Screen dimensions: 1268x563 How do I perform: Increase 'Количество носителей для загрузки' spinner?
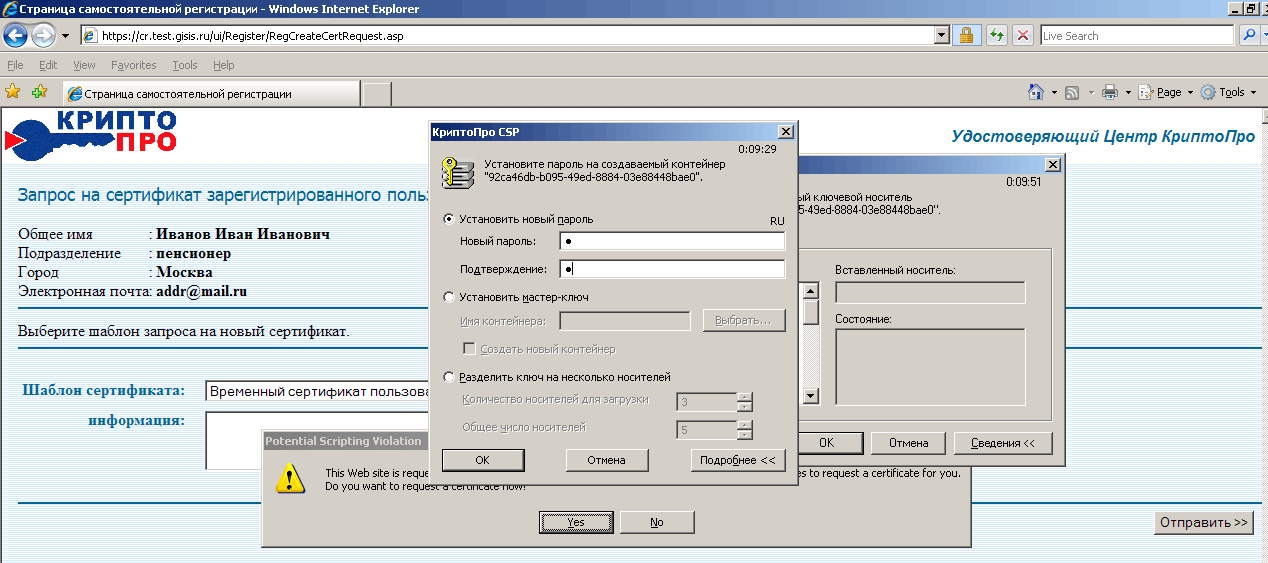[744, 397]
